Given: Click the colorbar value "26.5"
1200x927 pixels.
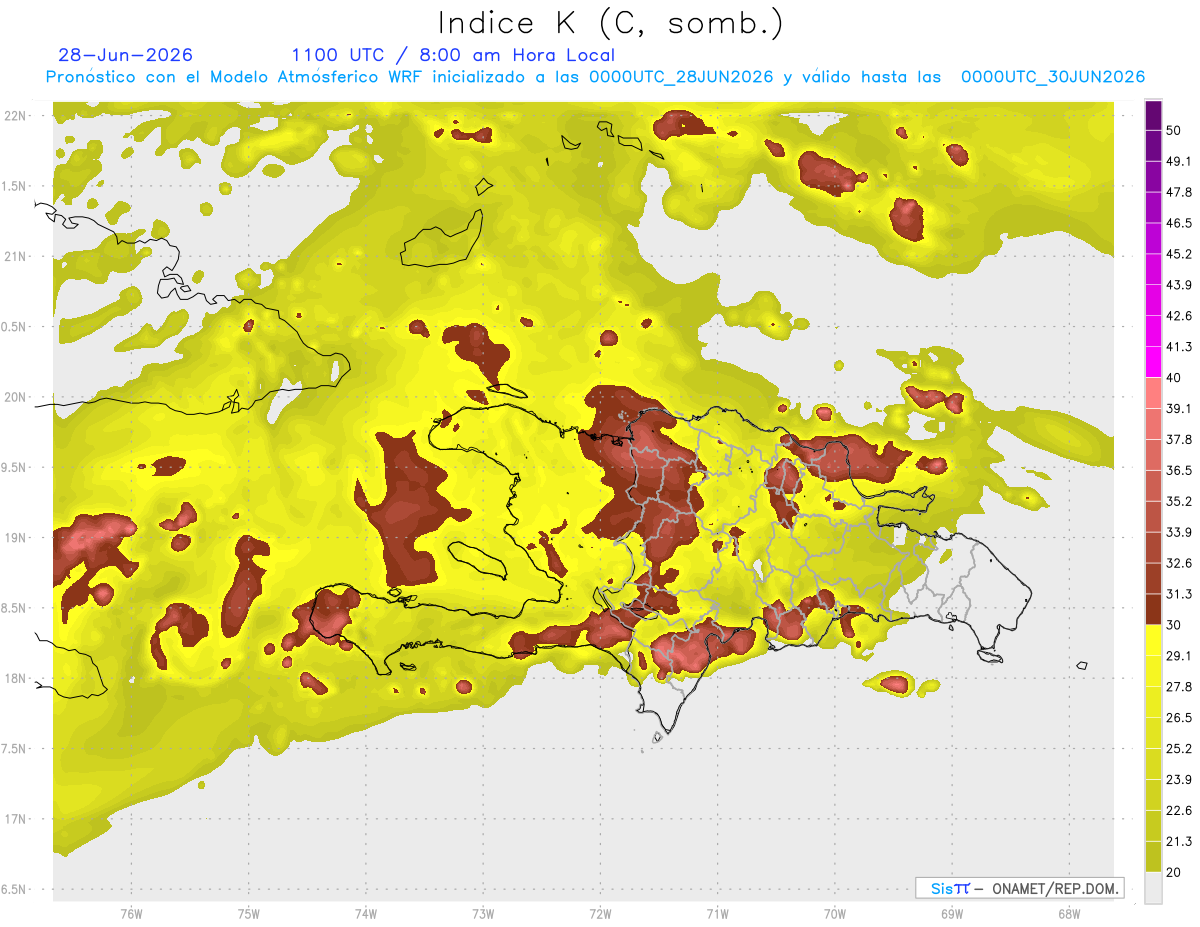Looking at the screenshot, I should [x=1179, y=717].
